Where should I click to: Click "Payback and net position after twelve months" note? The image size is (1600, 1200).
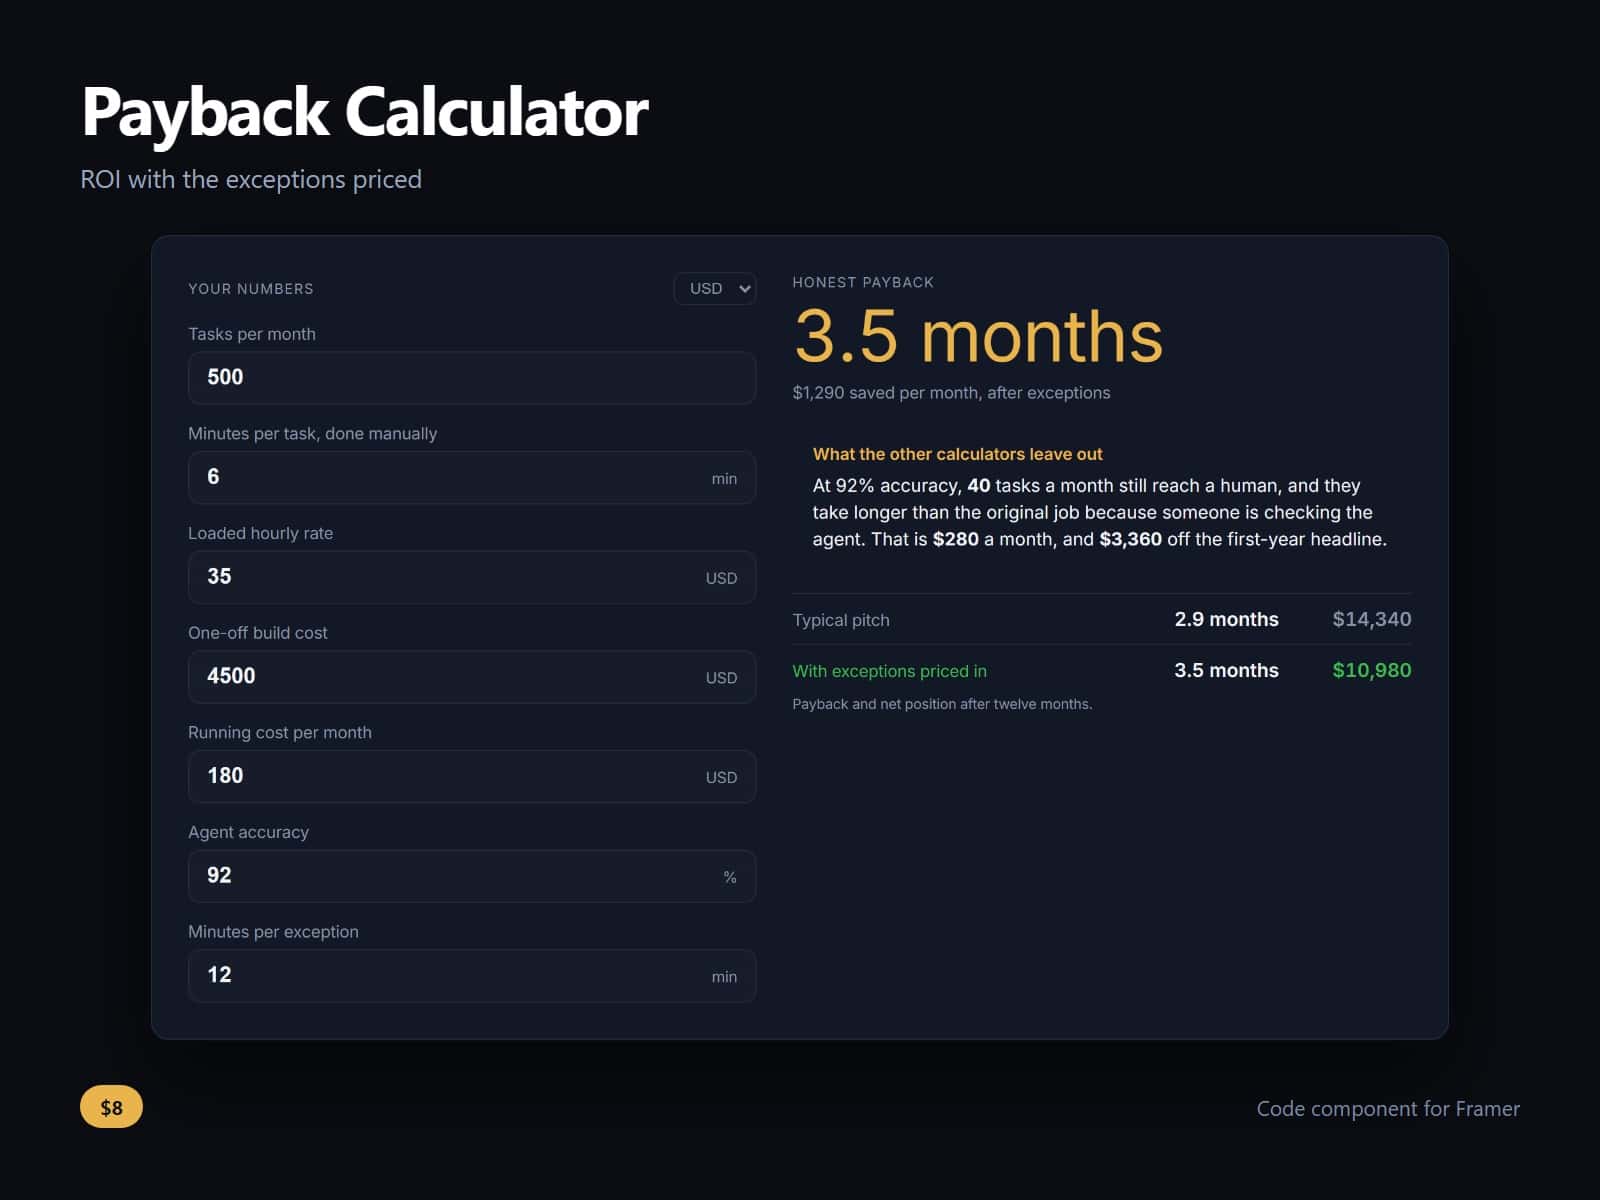pyautogui.click(x=942, y=704)
